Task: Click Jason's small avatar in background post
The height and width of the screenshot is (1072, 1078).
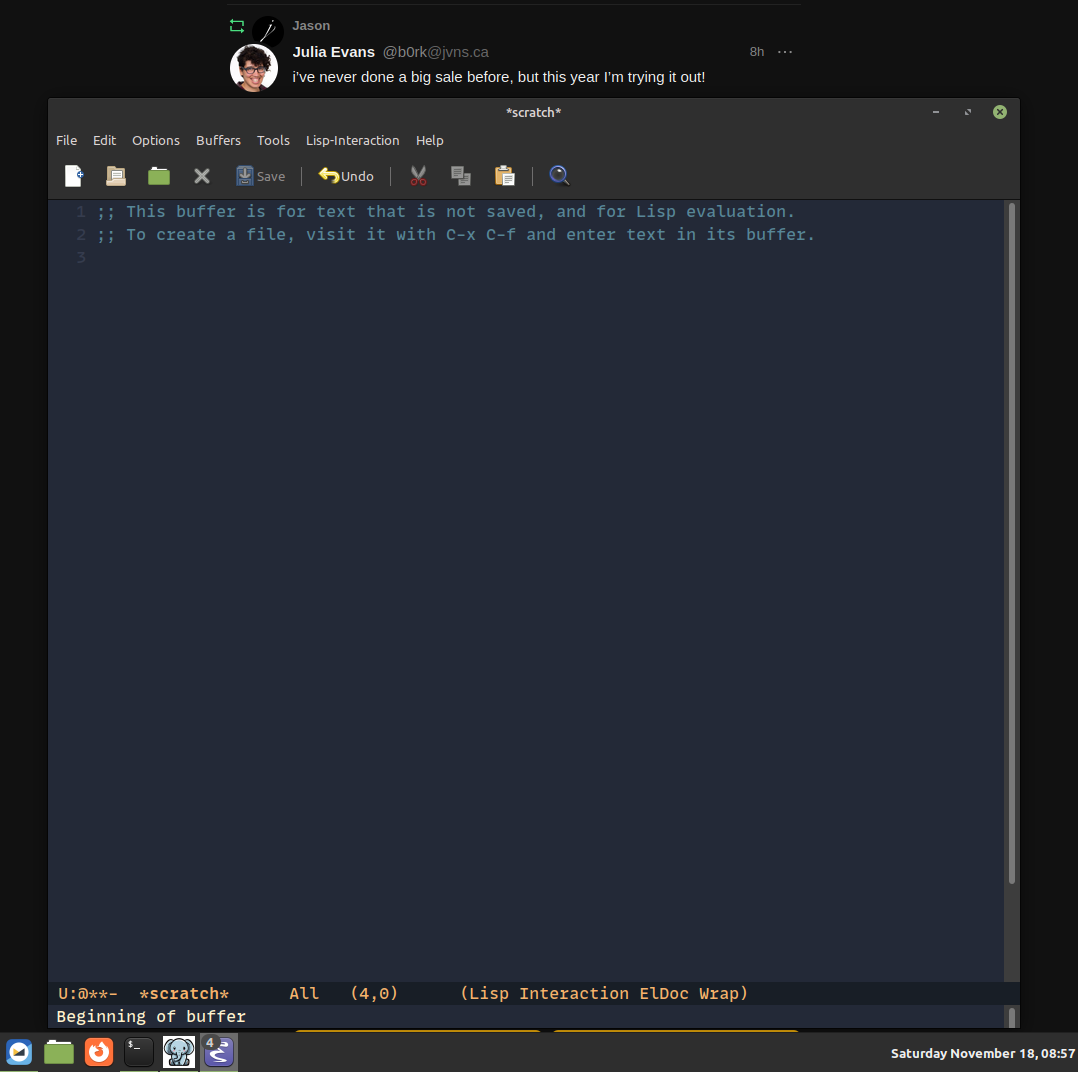Action: 268,31
